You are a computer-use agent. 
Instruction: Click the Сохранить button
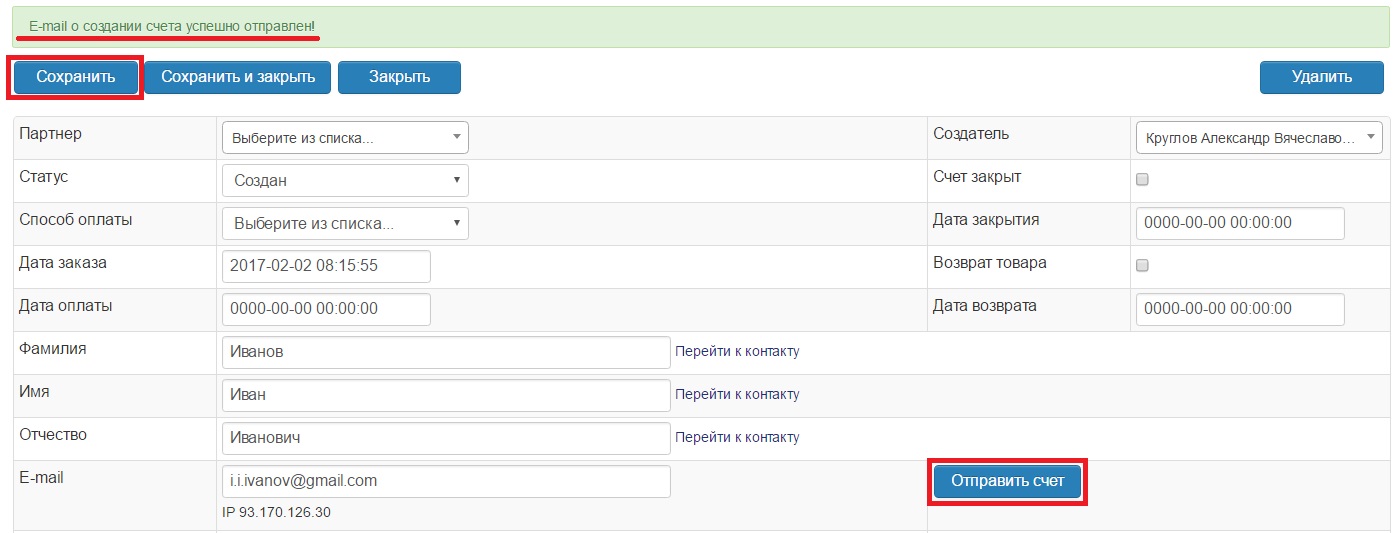(75, 77)
